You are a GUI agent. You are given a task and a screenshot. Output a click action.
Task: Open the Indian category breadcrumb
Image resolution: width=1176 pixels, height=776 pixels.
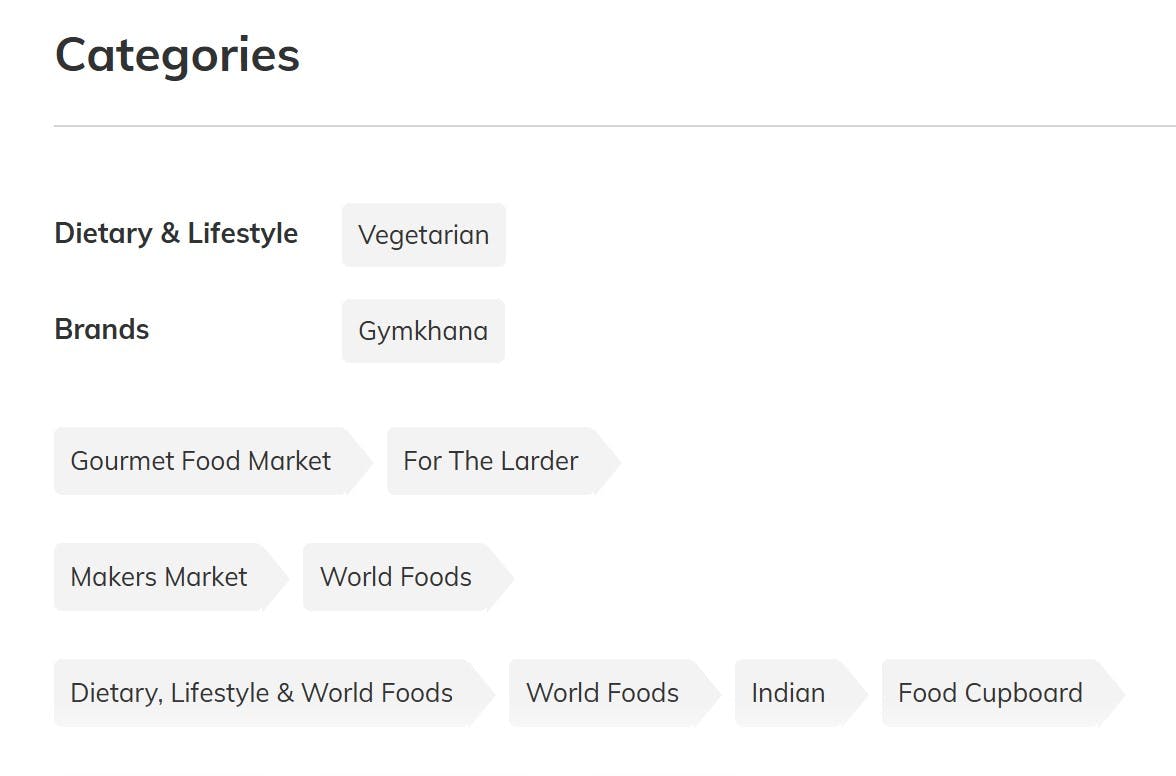(x=787, y=693)
